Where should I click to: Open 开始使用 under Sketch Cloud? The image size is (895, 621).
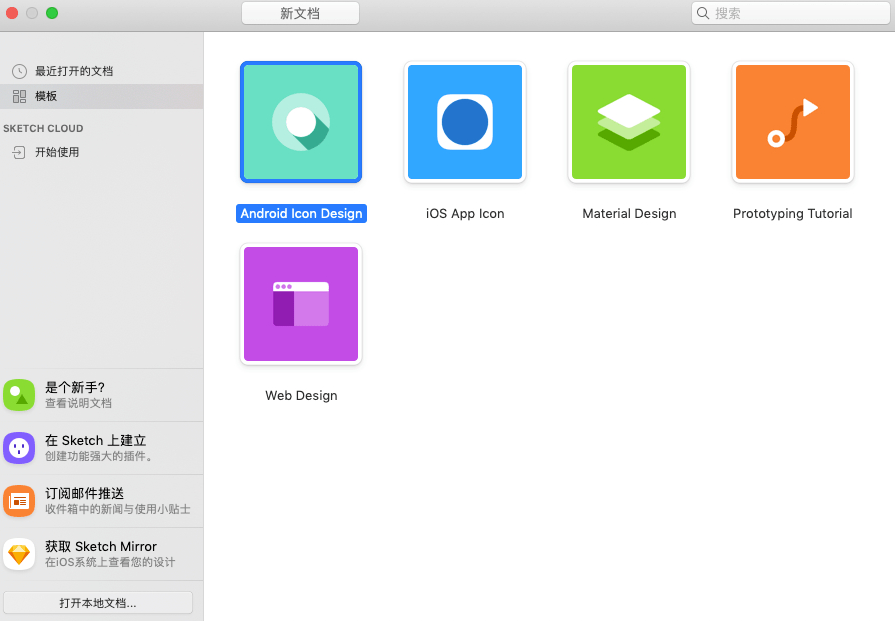(x=57, y=152)
